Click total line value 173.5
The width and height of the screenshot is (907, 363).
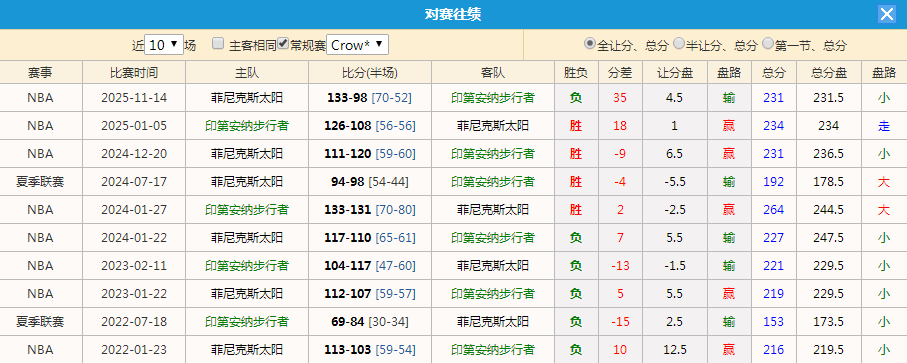pyautogui.click(x=828, y=321)
